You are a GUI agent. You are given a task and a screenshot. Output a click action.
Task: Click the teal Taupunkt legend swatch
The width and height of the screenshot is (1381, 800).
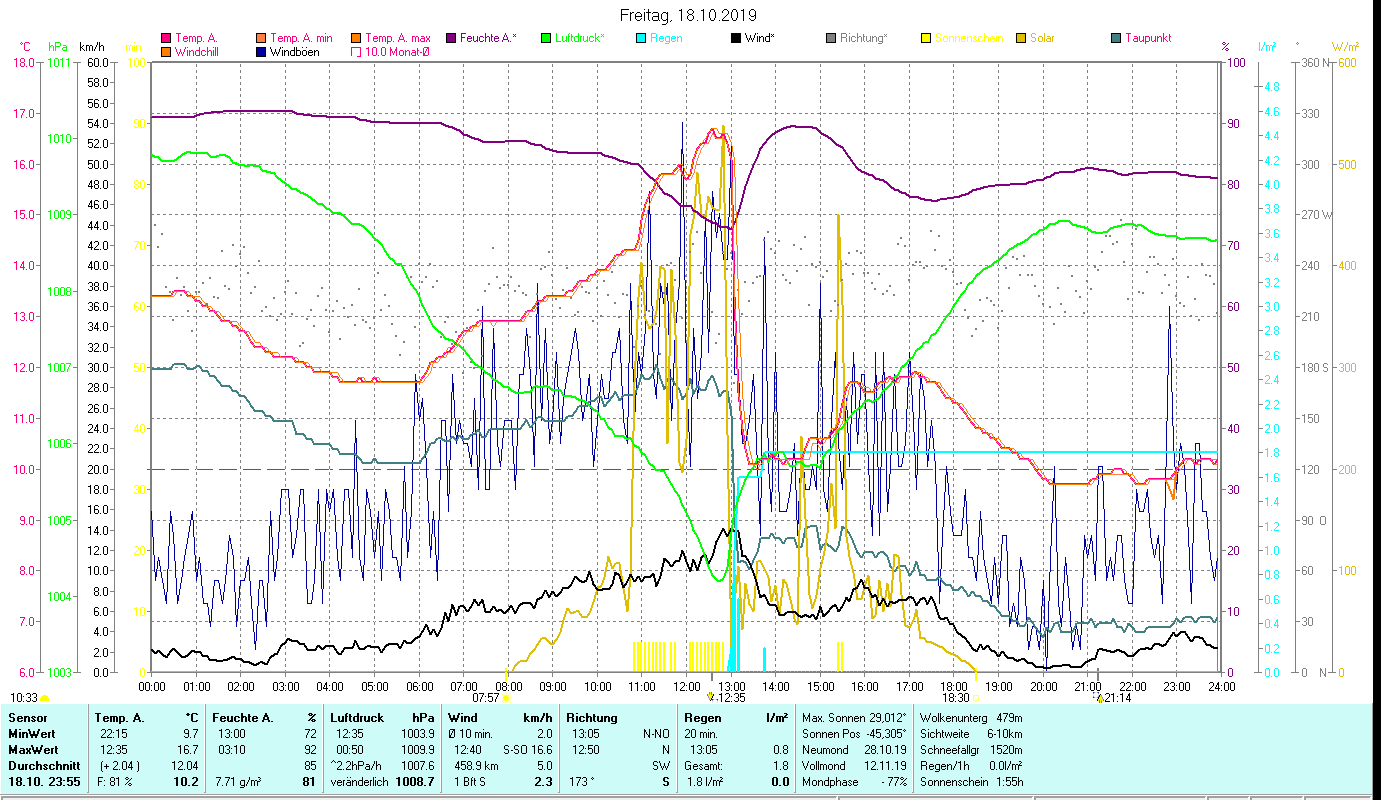(1116, 39)
